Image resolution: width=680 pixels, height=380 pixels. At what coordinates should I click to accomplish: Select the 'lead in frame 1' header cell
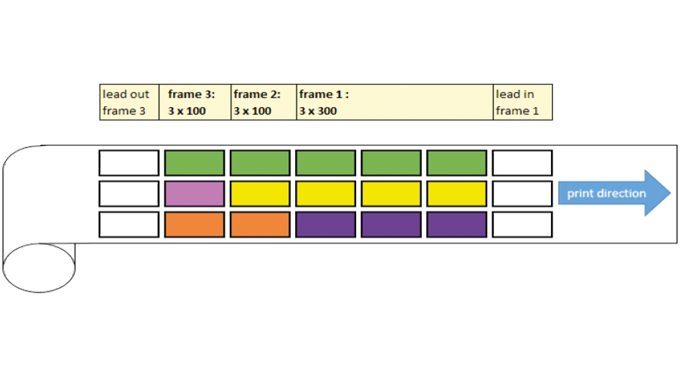pos(523,102)
